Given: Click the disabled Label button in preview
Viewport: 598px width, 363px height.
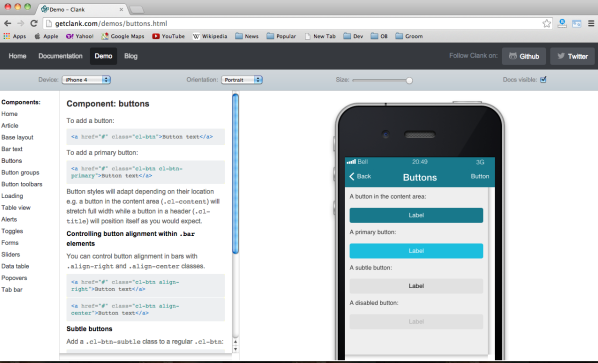Looking at the screenshot, I should coord(416,321).
